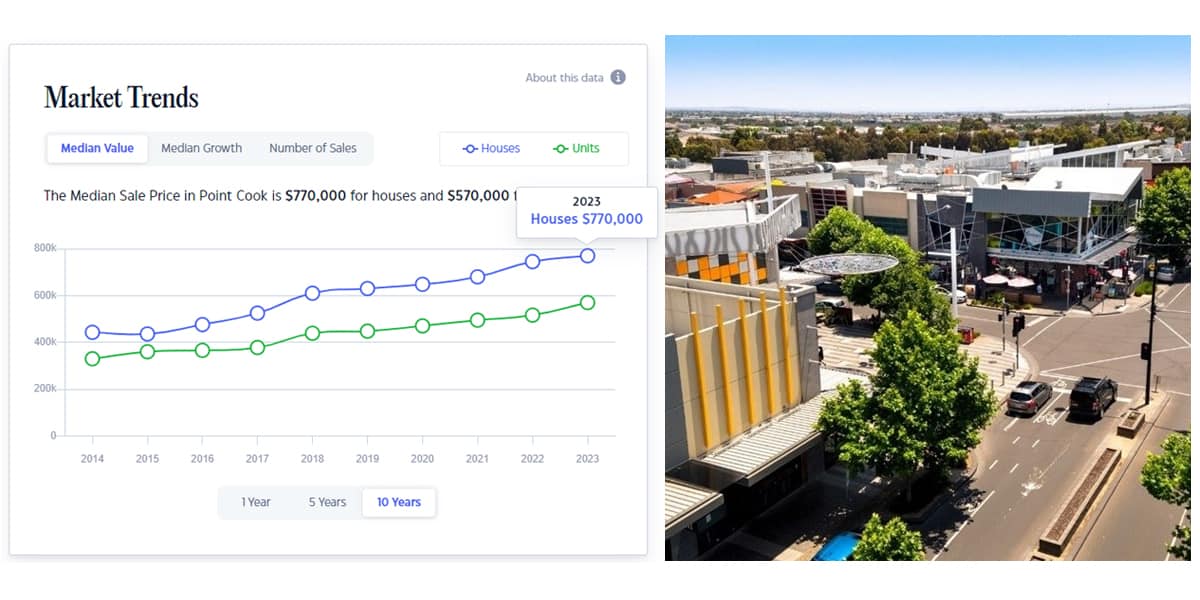The width and height of the screenshot is (1200, 600).
Task: Open the About this data info icon
Action: [618, 77]
